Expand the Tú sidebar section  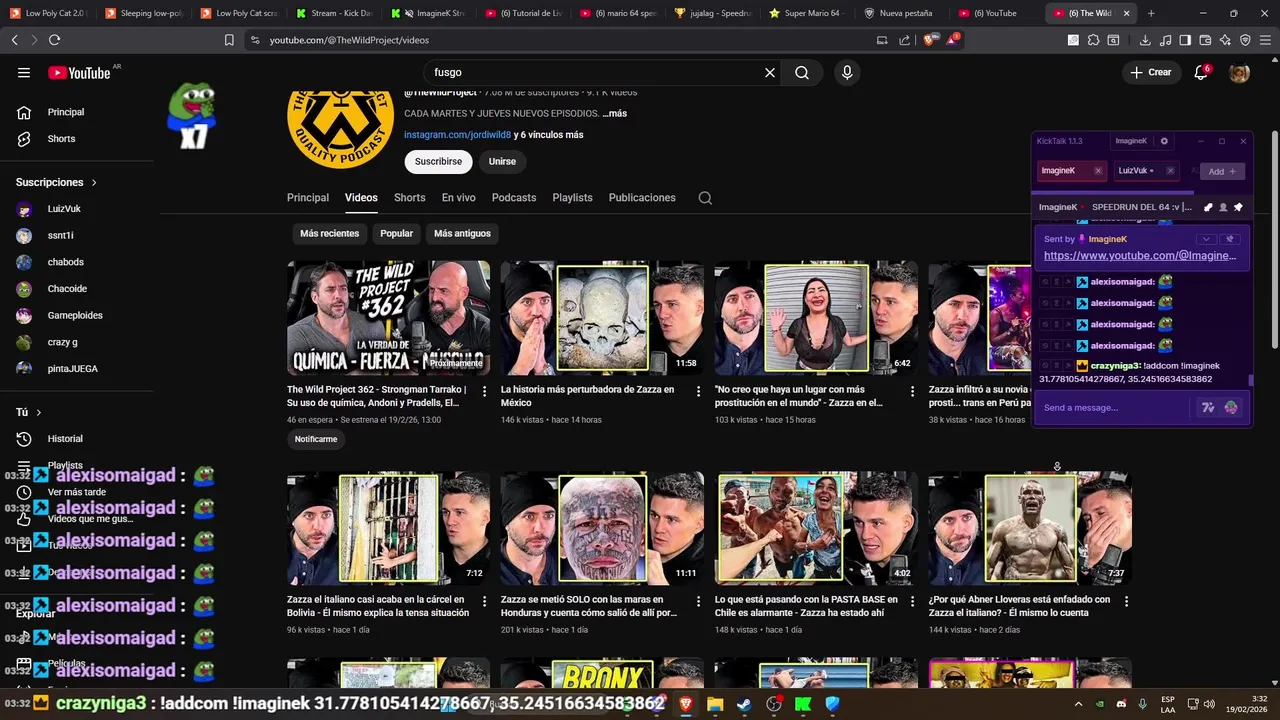[x=29, y=412]
